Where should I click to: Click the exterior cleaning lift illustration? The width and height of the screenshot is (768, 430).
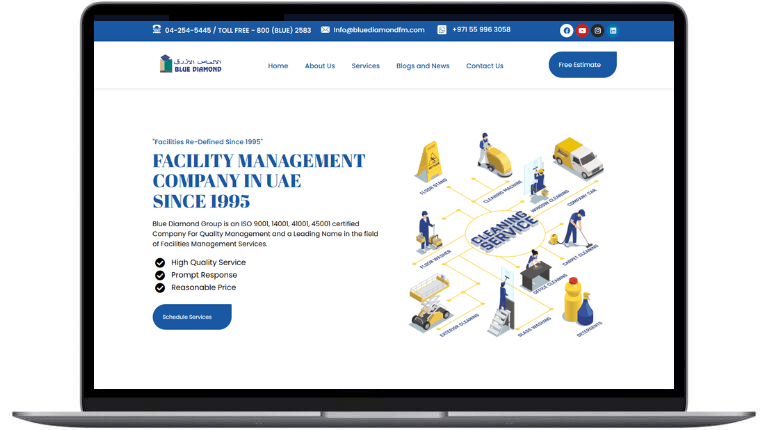point(430,302)
